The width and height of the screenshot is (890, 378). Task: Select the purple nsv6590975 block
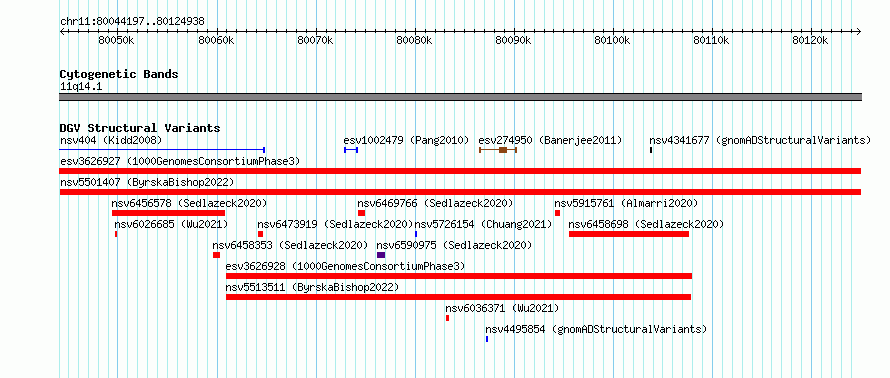pyautogui.click(x=381, y=255)
